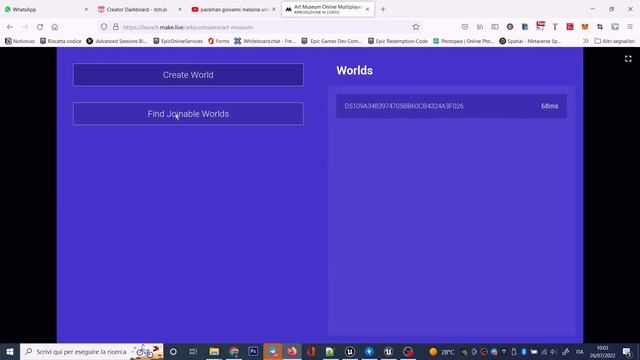Open the Riscatta codice bookmark
Image resolution: width=640 pixels, height=360 pixels.
(60, 41)
